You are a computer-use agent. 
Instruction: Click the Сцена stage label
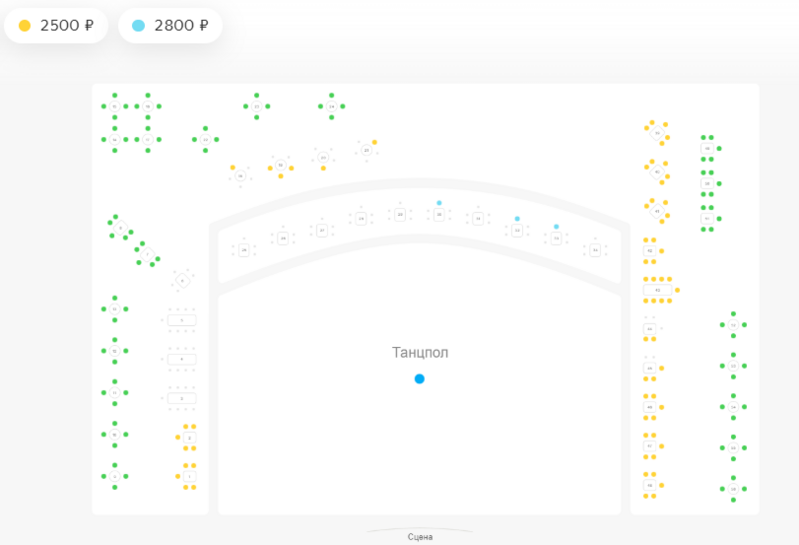tap(420, 537)
